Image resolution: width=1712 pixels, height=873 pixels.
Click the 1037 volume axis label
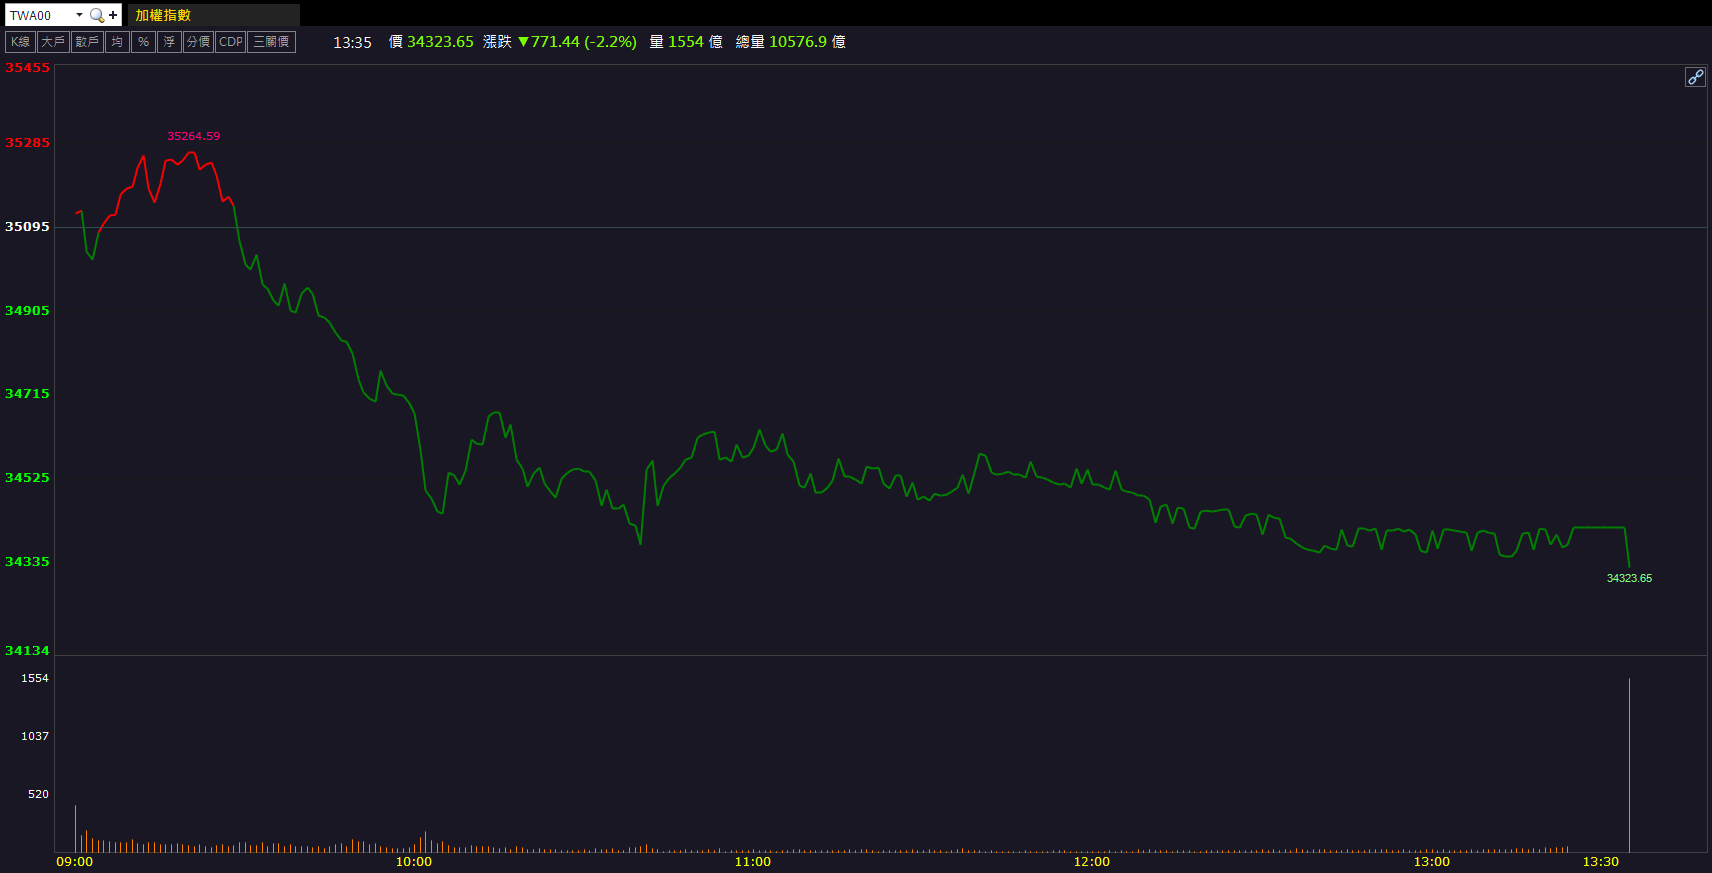coord(35,736)
